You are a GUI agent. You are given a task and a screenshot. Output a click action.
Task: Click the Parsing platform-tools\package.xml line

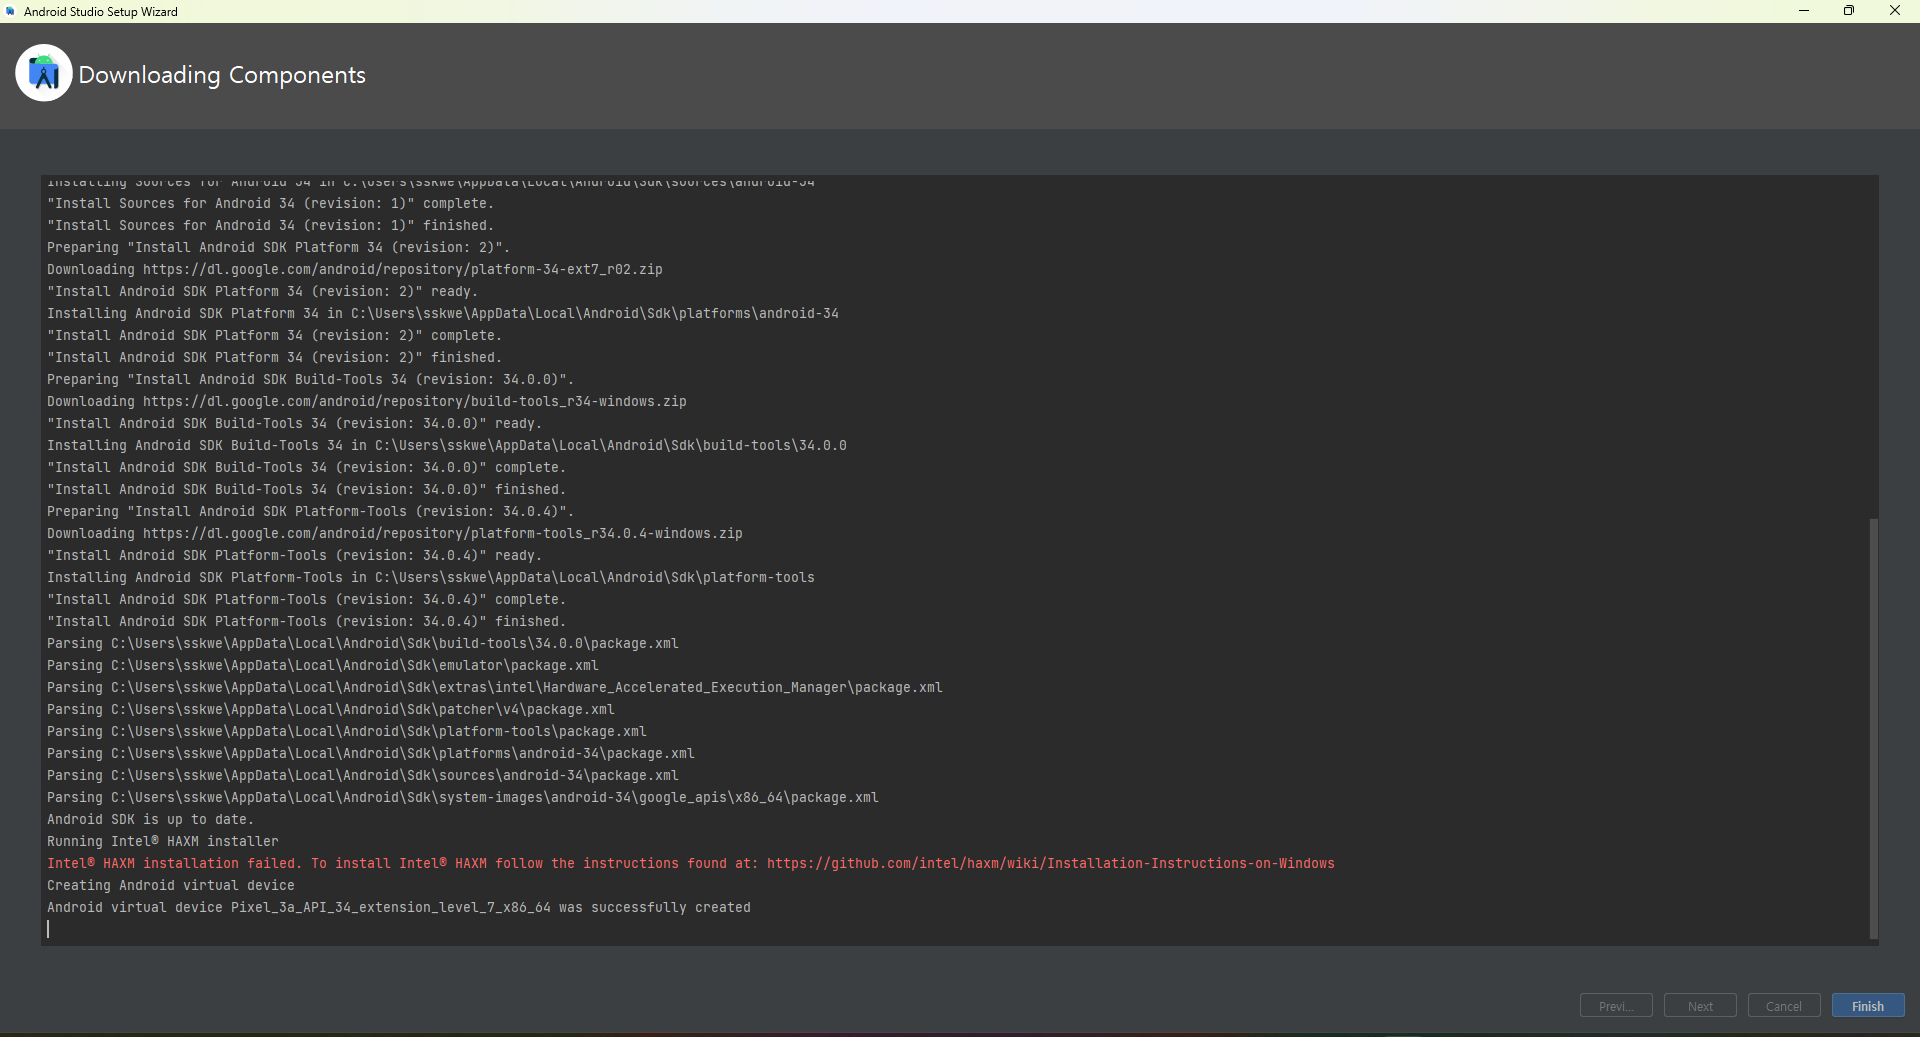(347, 731)
